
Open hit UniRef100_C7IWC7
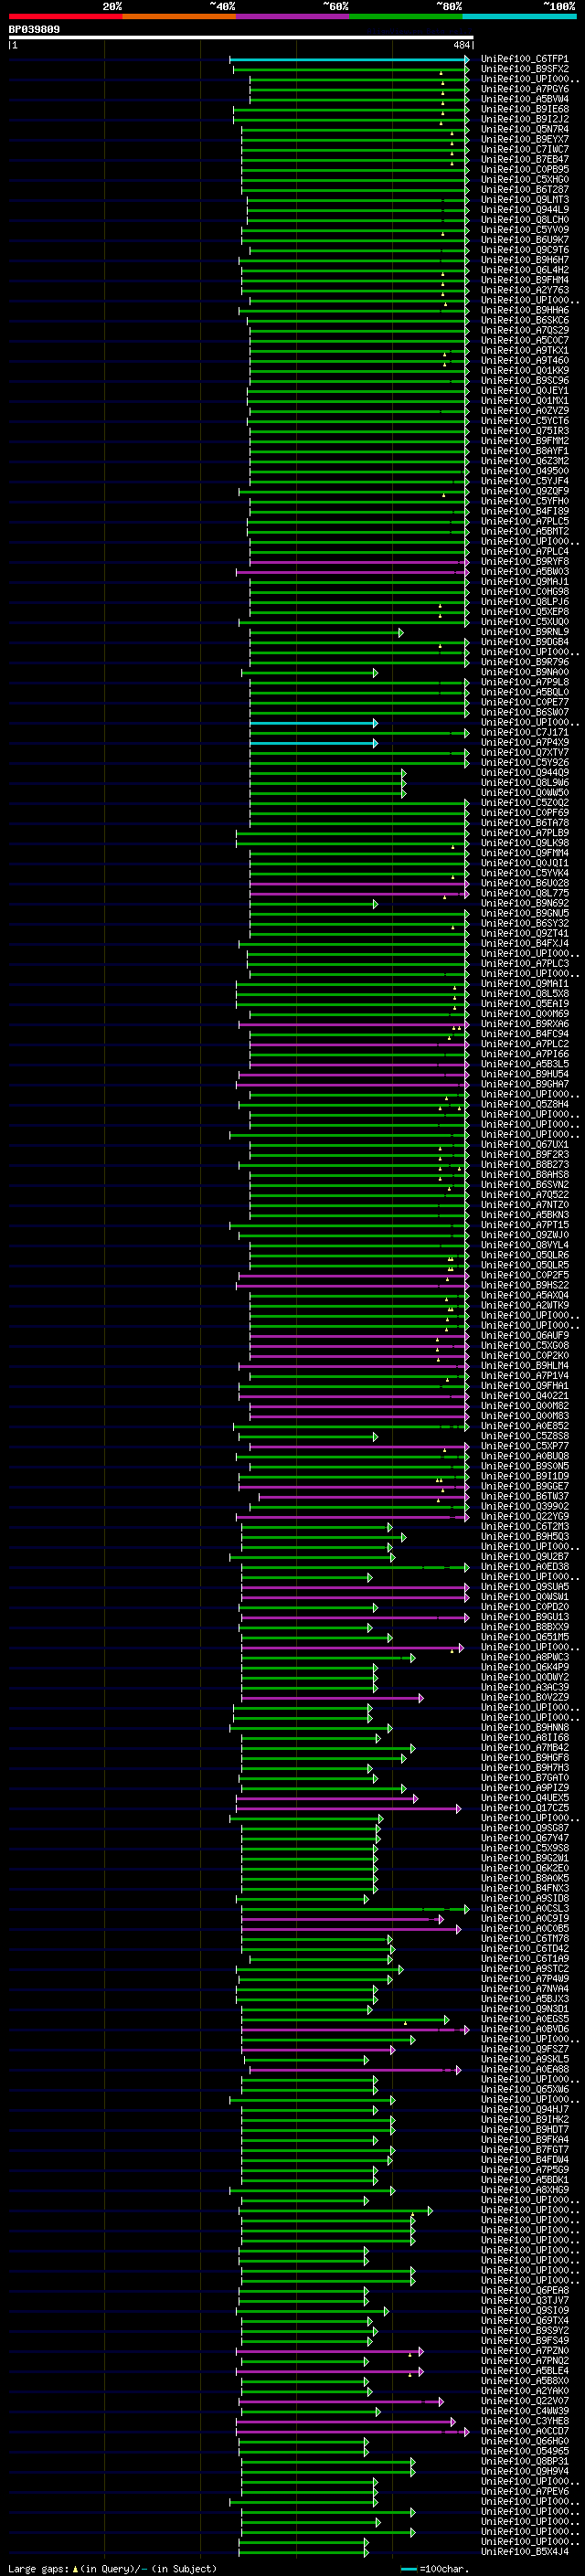coord(525,149)
